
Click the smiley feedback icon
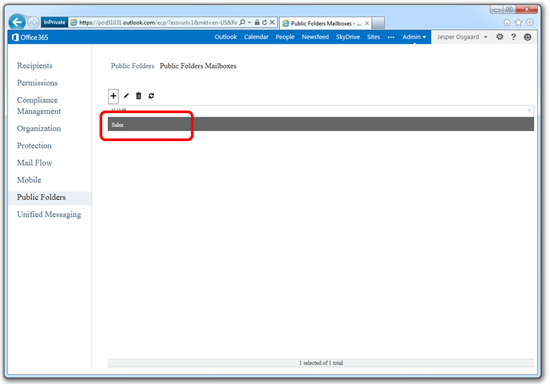[527, 37]
